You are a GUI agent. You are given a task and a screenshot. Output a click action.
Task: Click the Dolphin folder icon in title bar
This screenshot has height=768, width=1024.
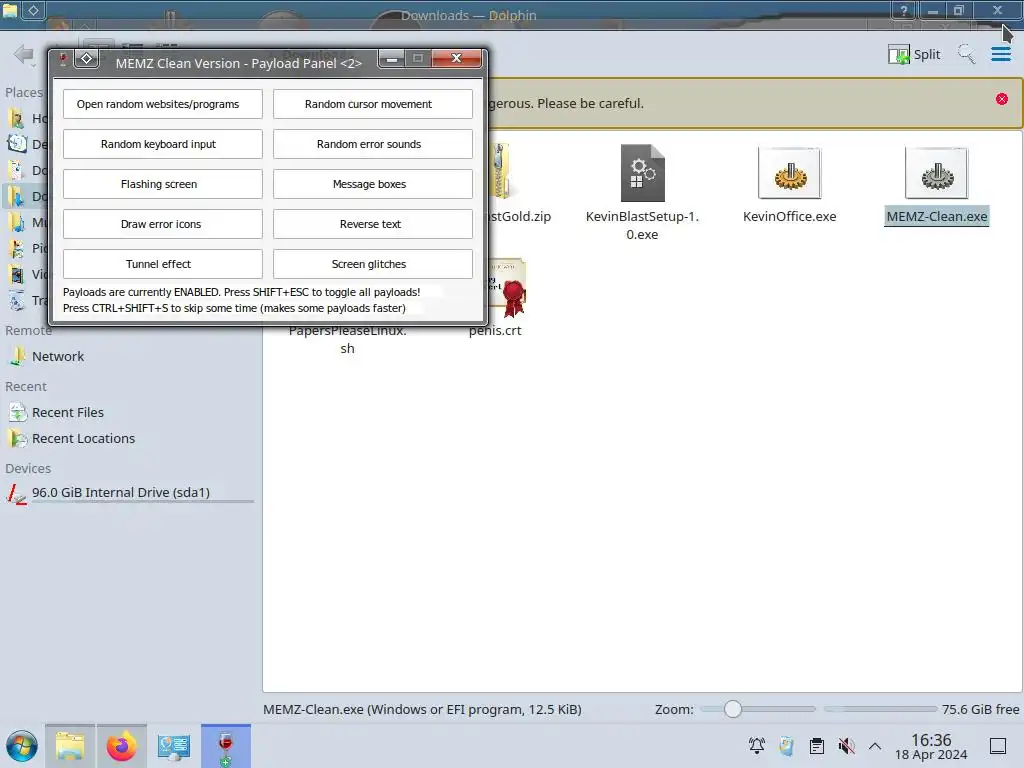pos(10,10)
